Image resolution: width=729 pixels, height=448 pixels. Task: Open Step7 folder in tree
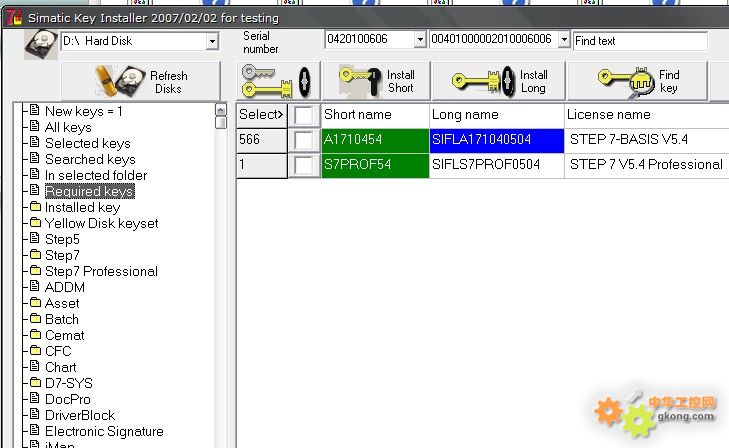(x=62, y=256)
